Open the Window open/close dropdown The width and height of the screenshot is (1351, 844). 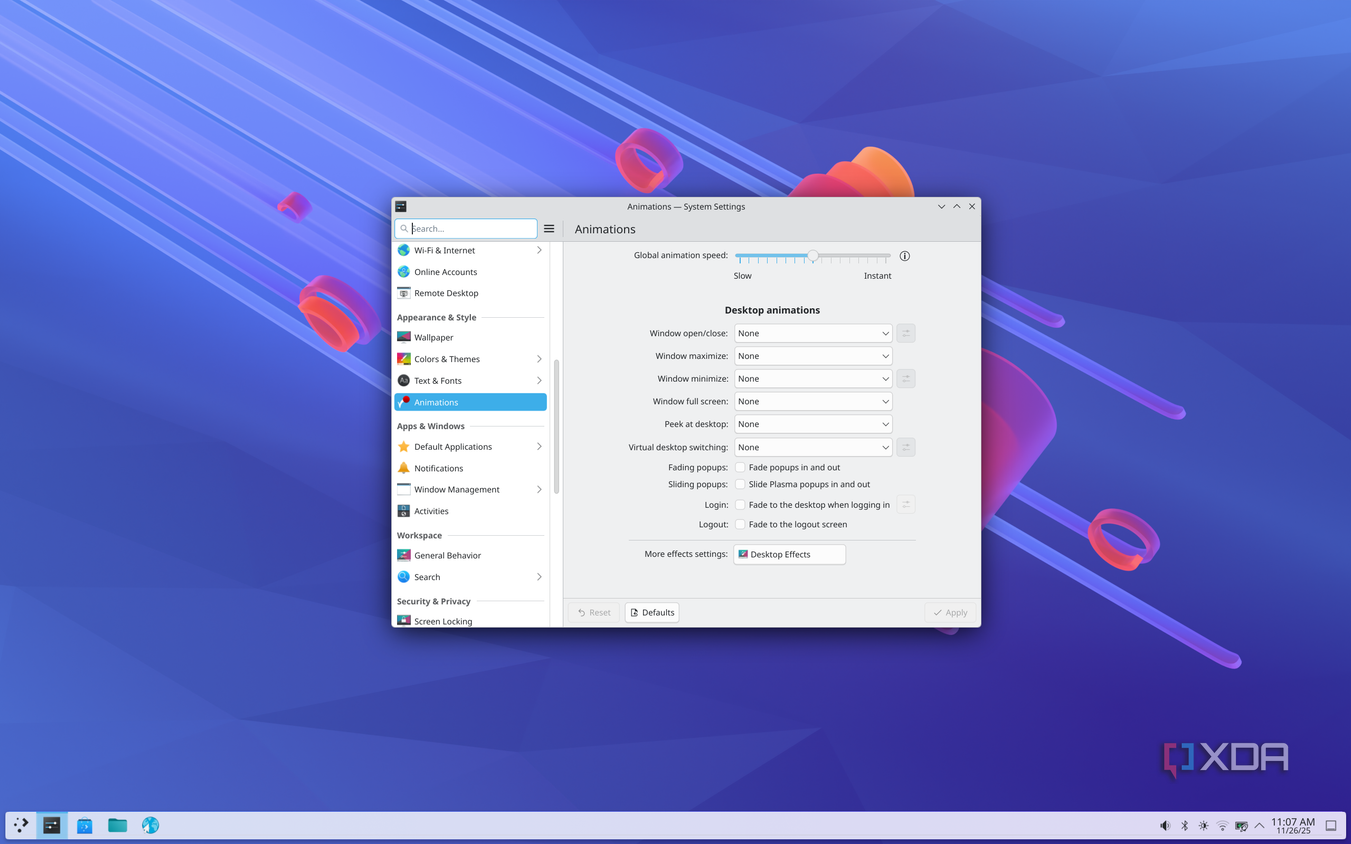pyautogui.click(x=813, y=333)
